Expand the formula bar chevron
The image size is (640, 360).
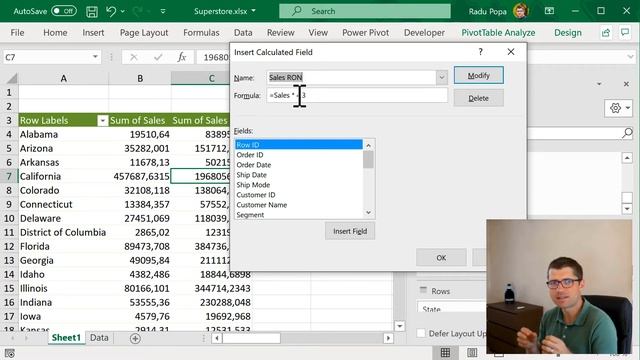tap(631, 57)
